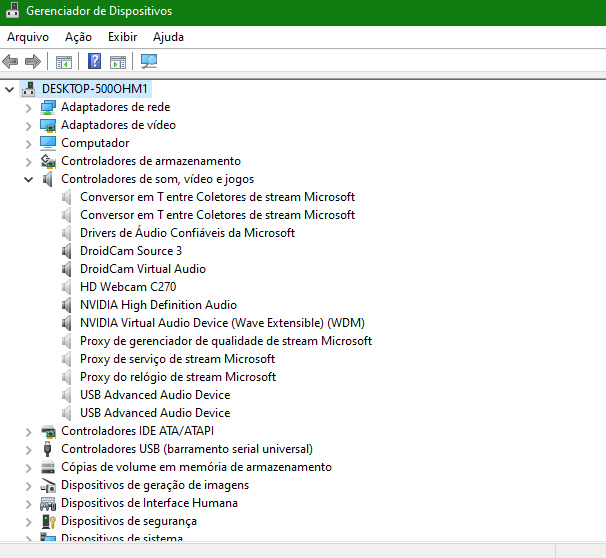Click the Device Manager title bar icon
The height and width of the screenshot is (558, 606).
(12, 10)
